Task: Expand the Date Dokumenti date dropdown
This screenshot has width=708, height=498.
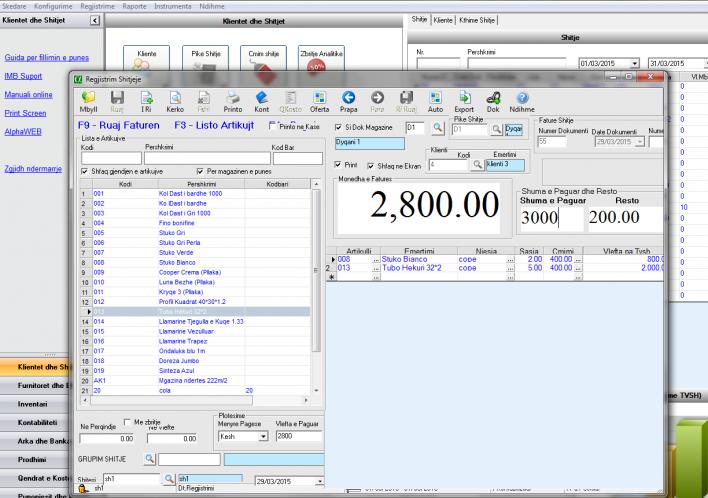Action: (638, 141)
